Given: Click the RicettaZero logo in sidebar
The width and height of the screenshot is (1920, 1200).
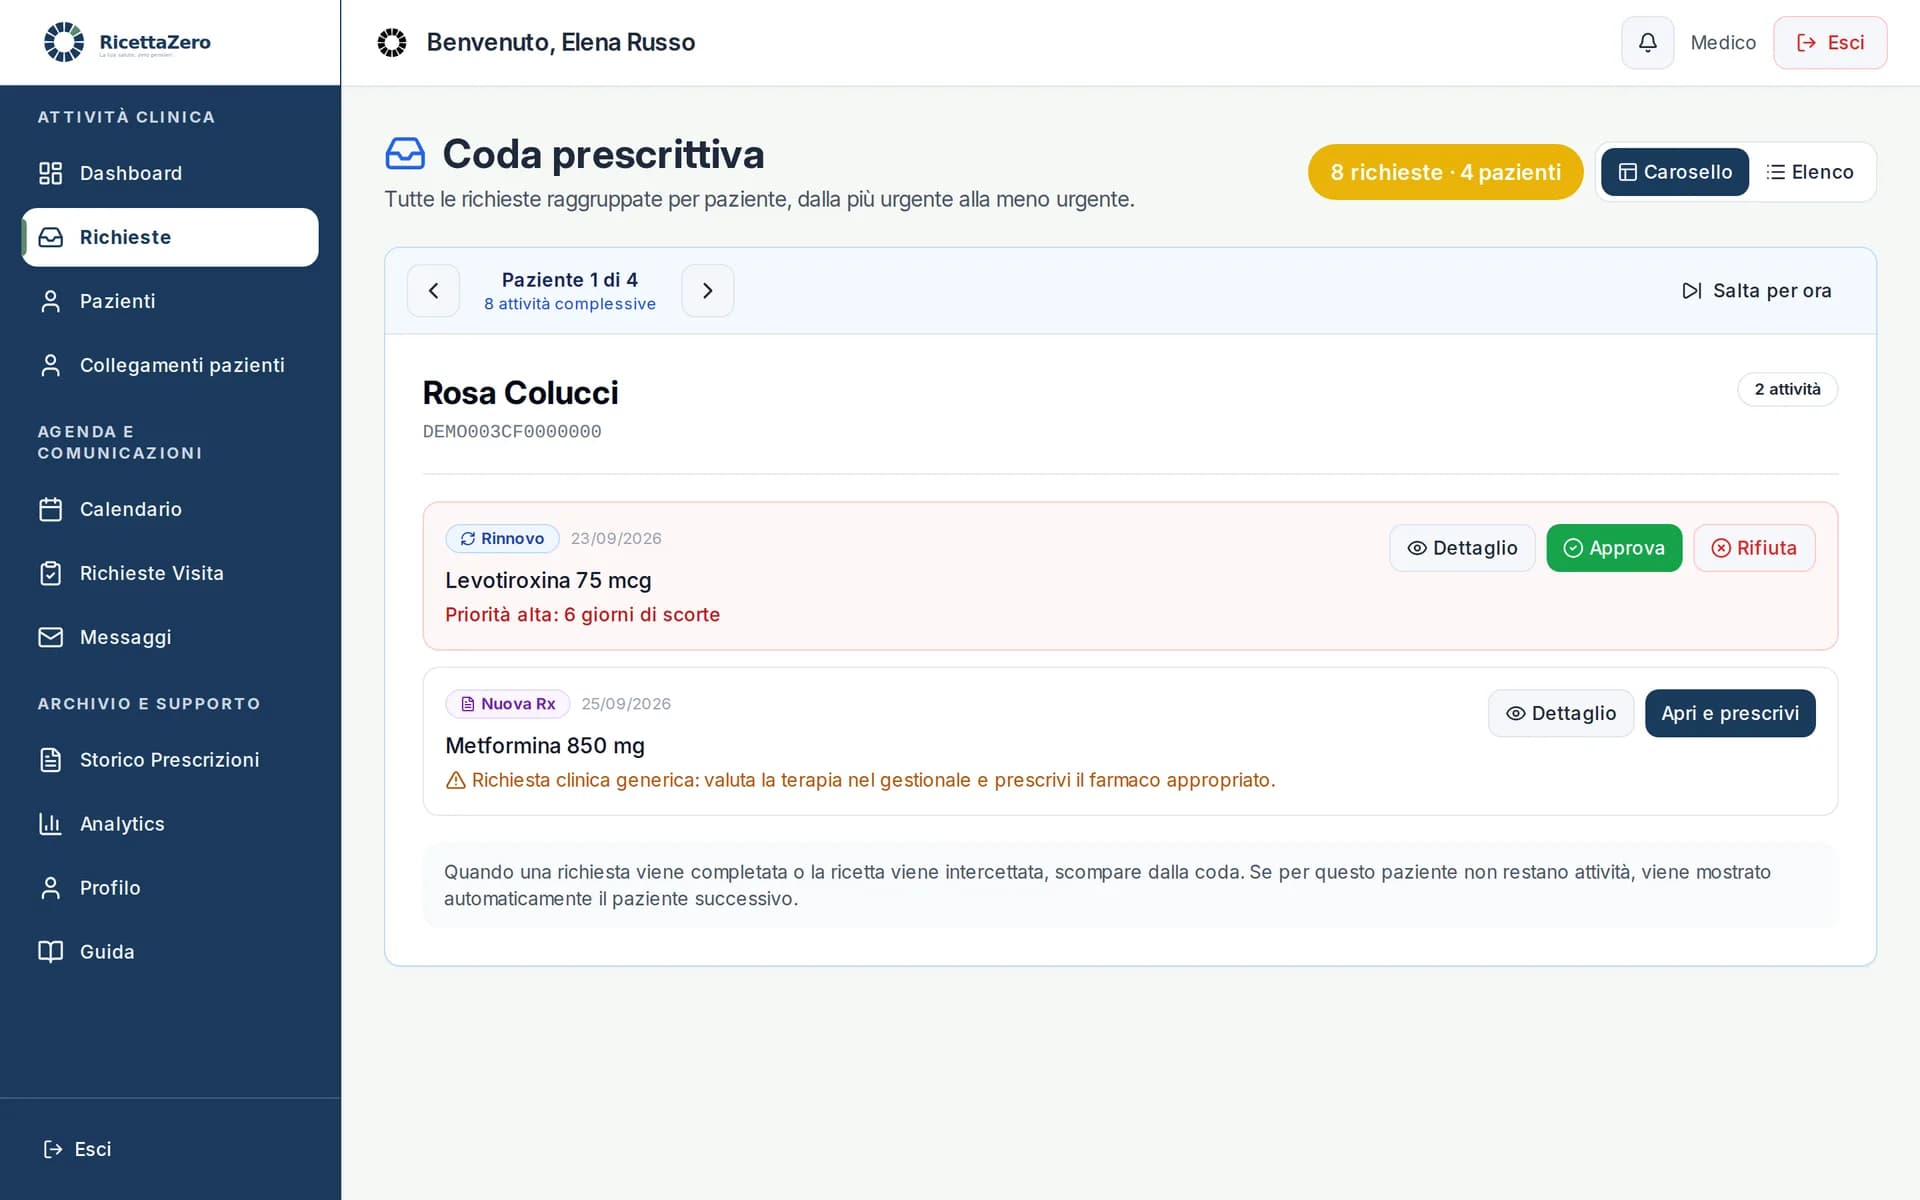Looking at the screenshot, I should point(127,42).
